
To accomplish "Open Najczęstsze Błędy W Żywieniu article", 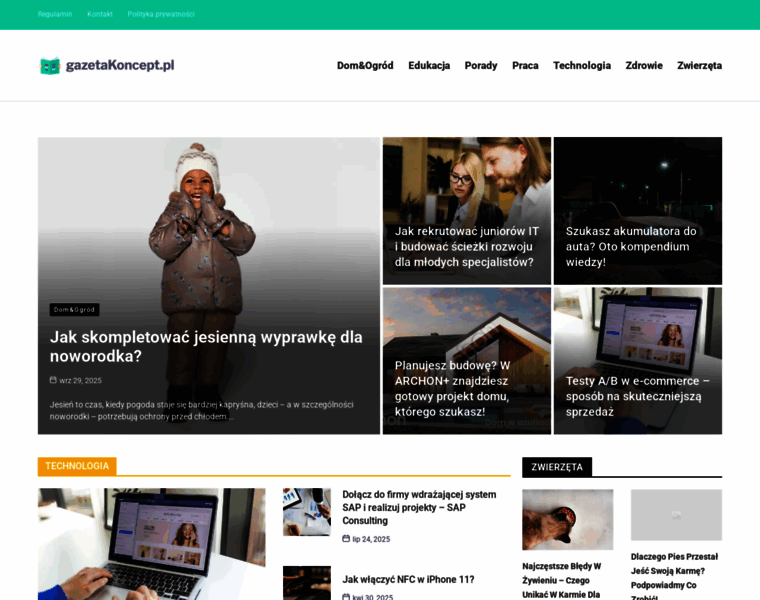I will click(x=562, y=580).
